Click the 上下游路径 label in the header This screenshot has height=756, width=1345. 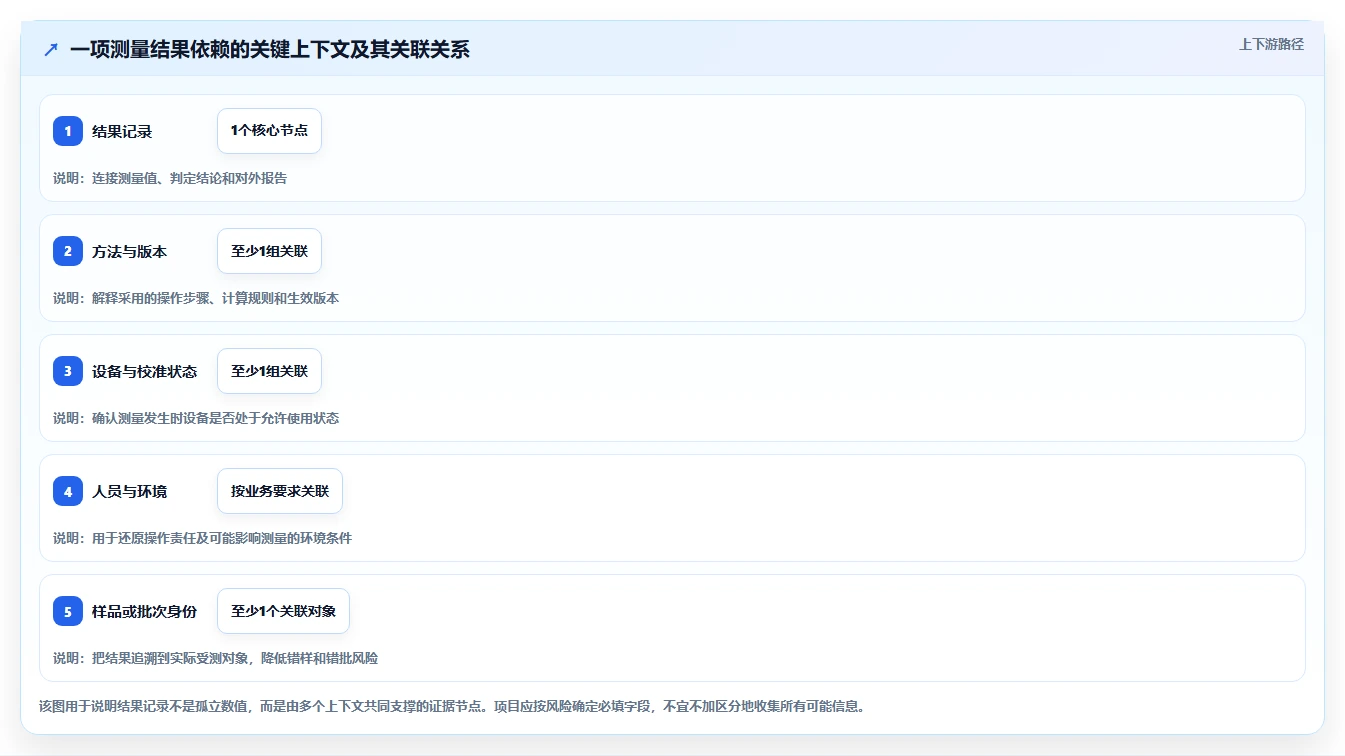(x=1271, y=44)
